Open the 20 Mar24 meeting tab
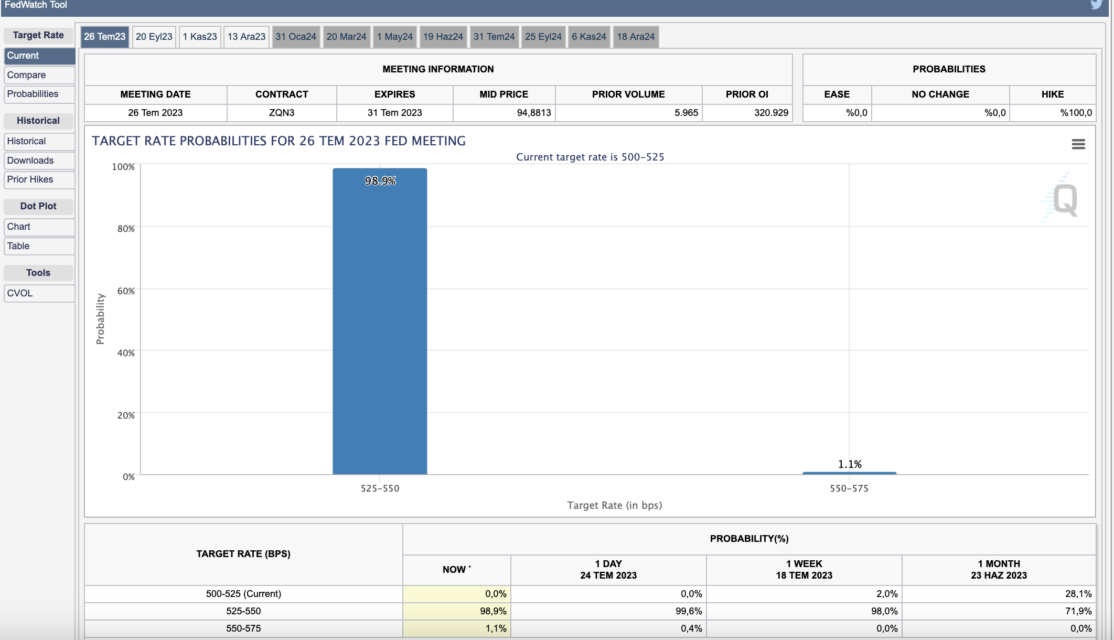1114x640 pixels. [x=347, y=37]
